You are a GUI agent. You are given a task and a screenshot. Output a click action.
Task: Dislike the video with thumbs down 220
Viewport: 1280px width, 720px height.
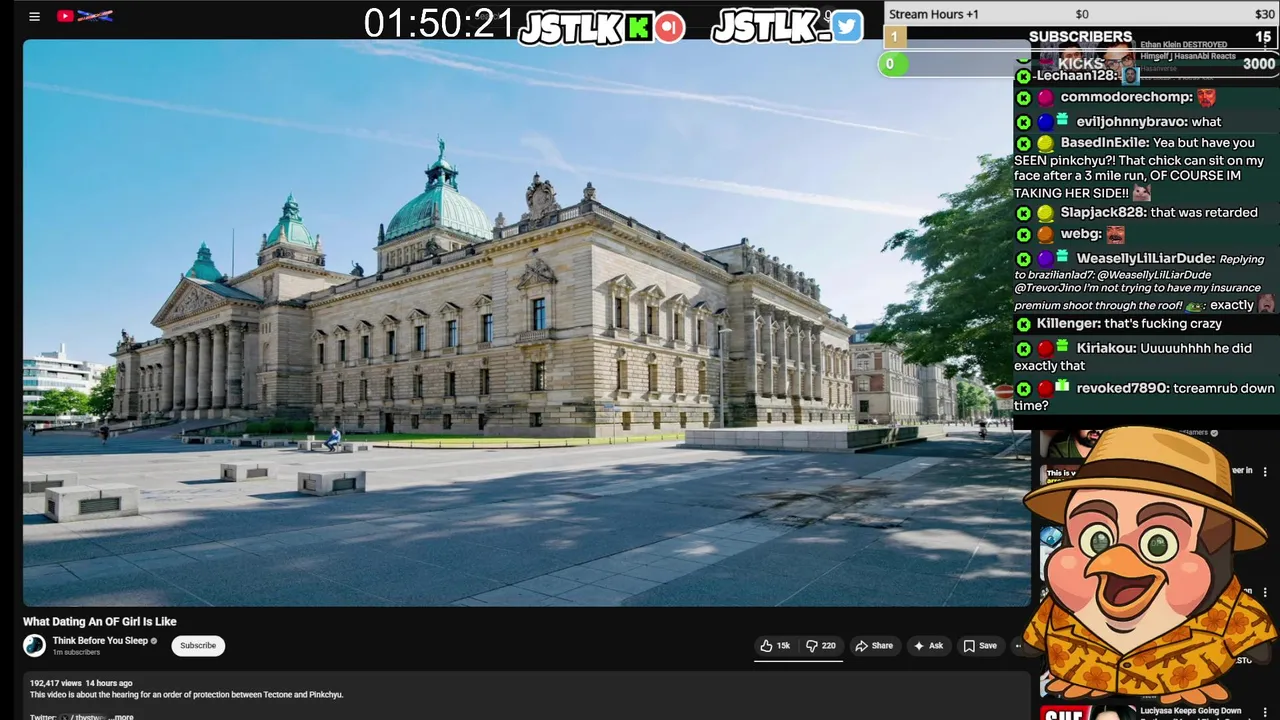coord(822,646)
